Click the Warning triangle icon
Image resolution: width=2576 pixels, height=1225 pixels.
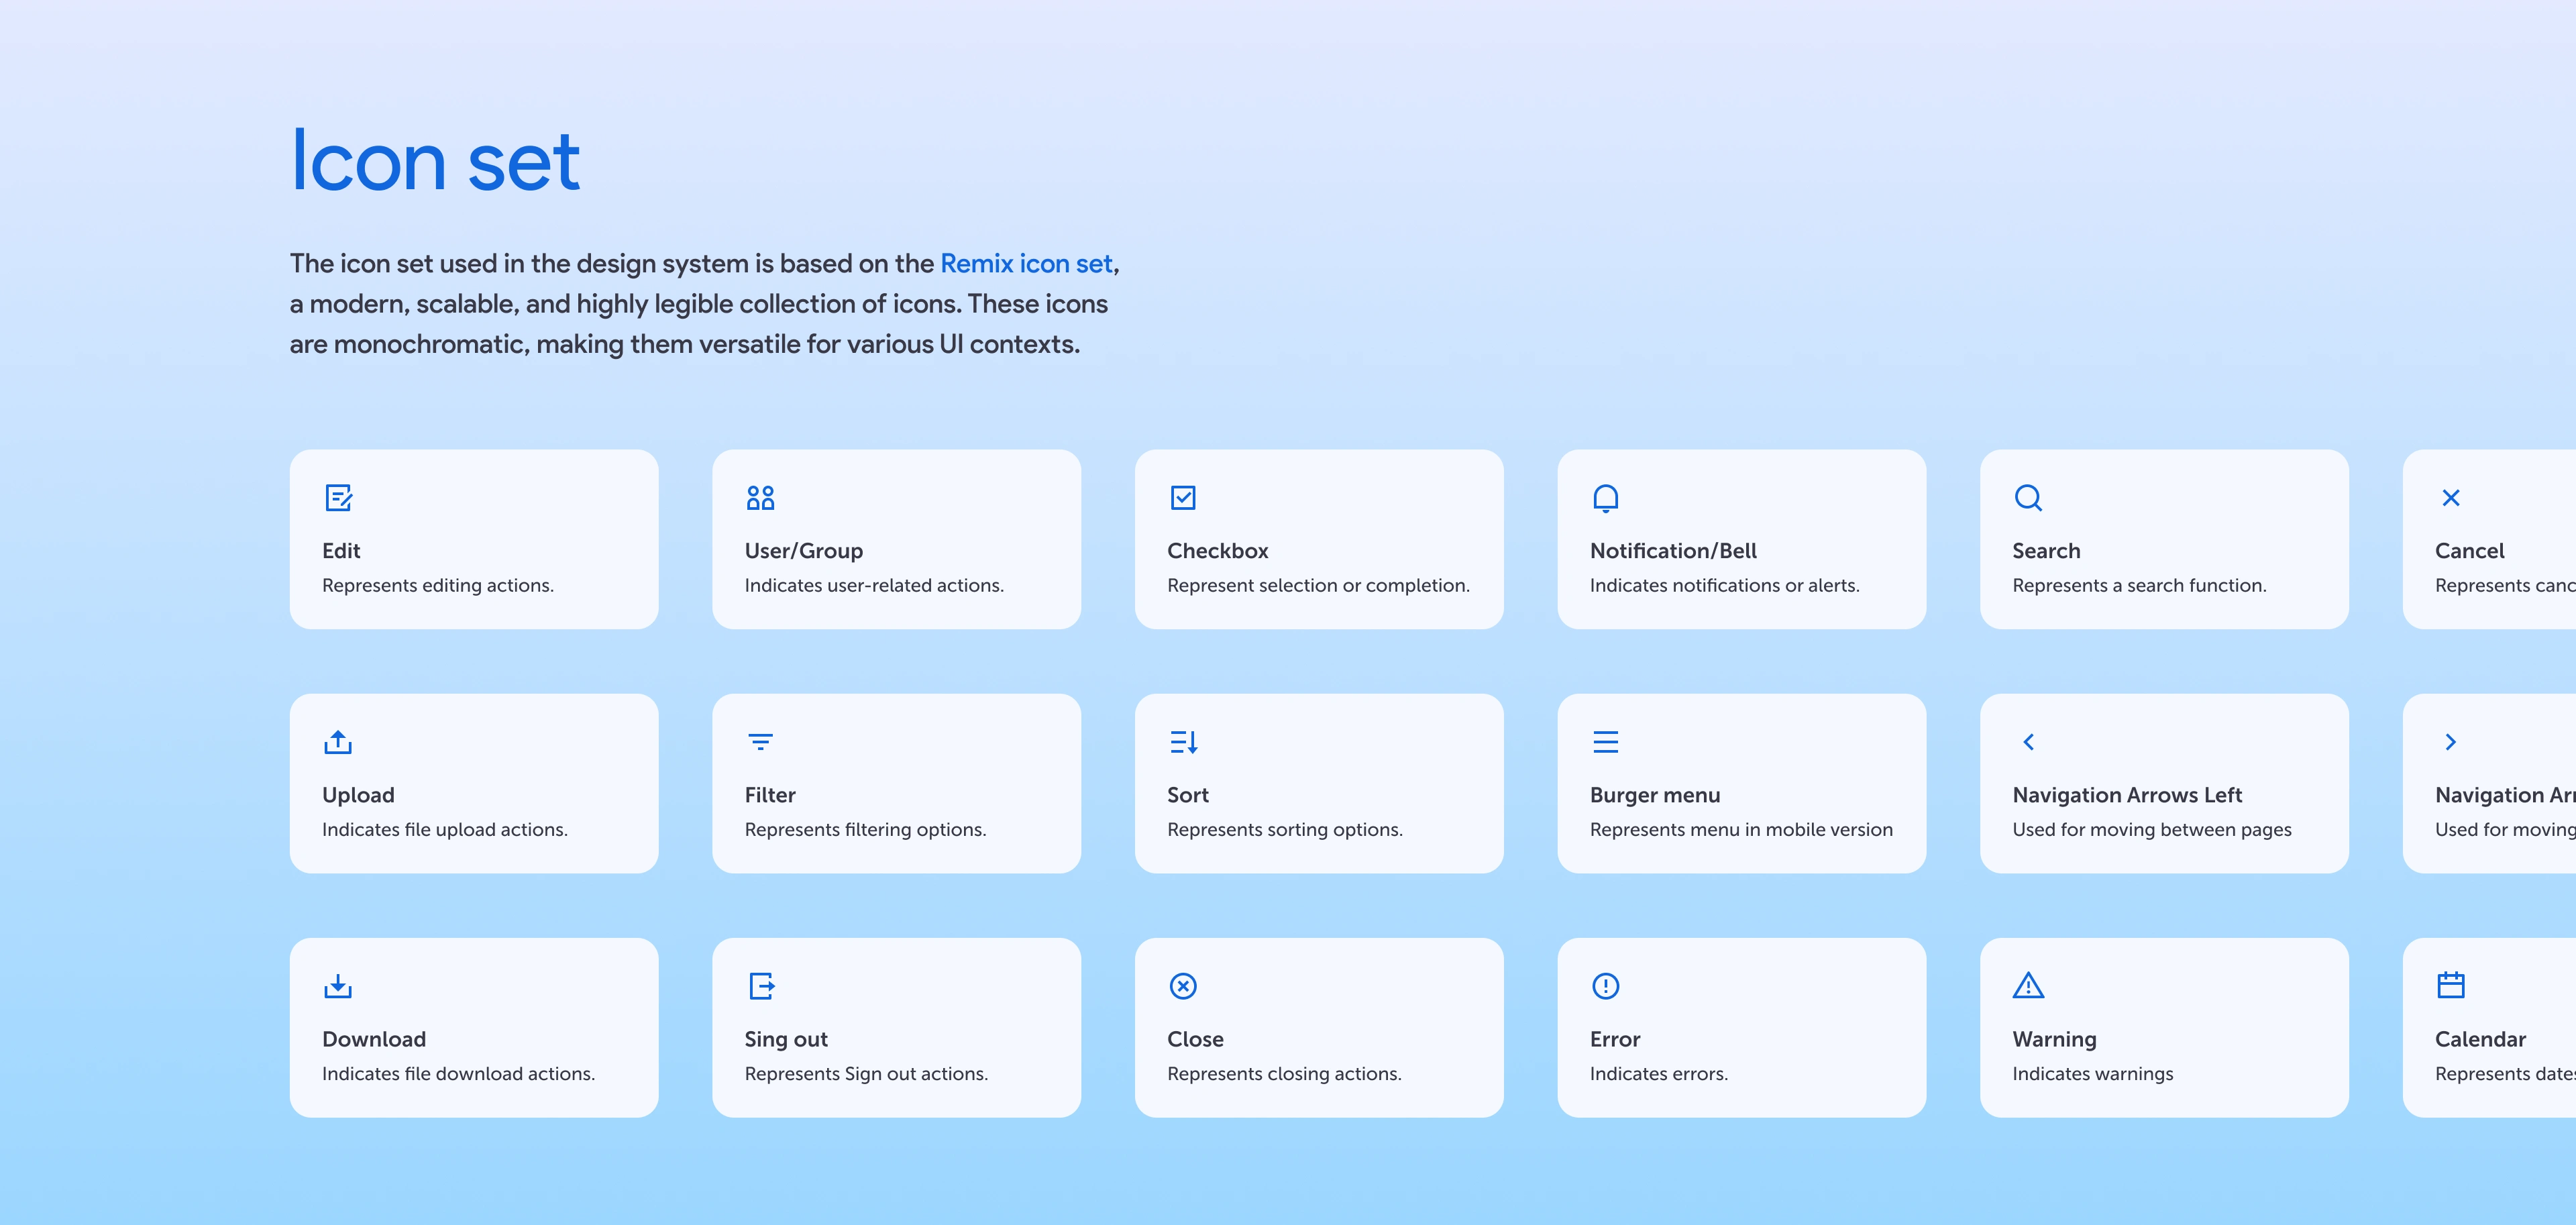point(2028,986)
